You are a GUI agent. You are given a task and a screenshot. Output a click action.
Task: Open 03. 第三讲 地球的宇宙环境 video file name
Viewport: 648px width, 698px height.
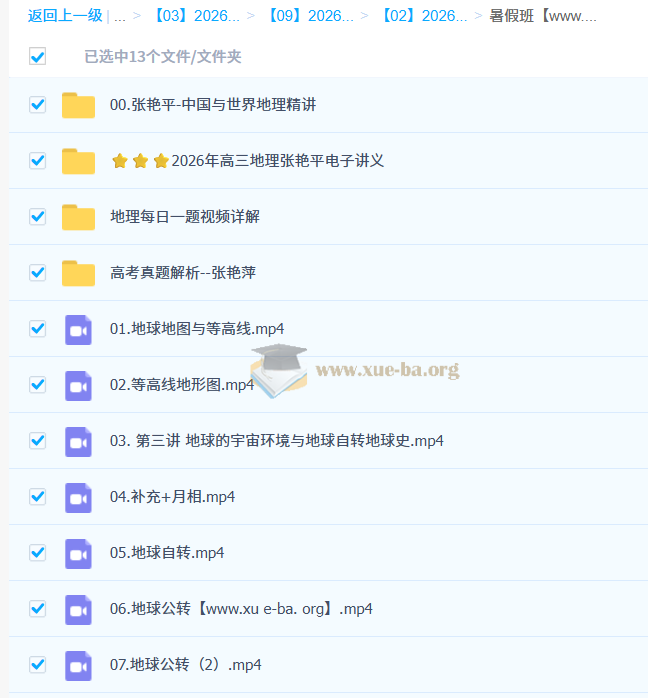click(x=276, y=441)
